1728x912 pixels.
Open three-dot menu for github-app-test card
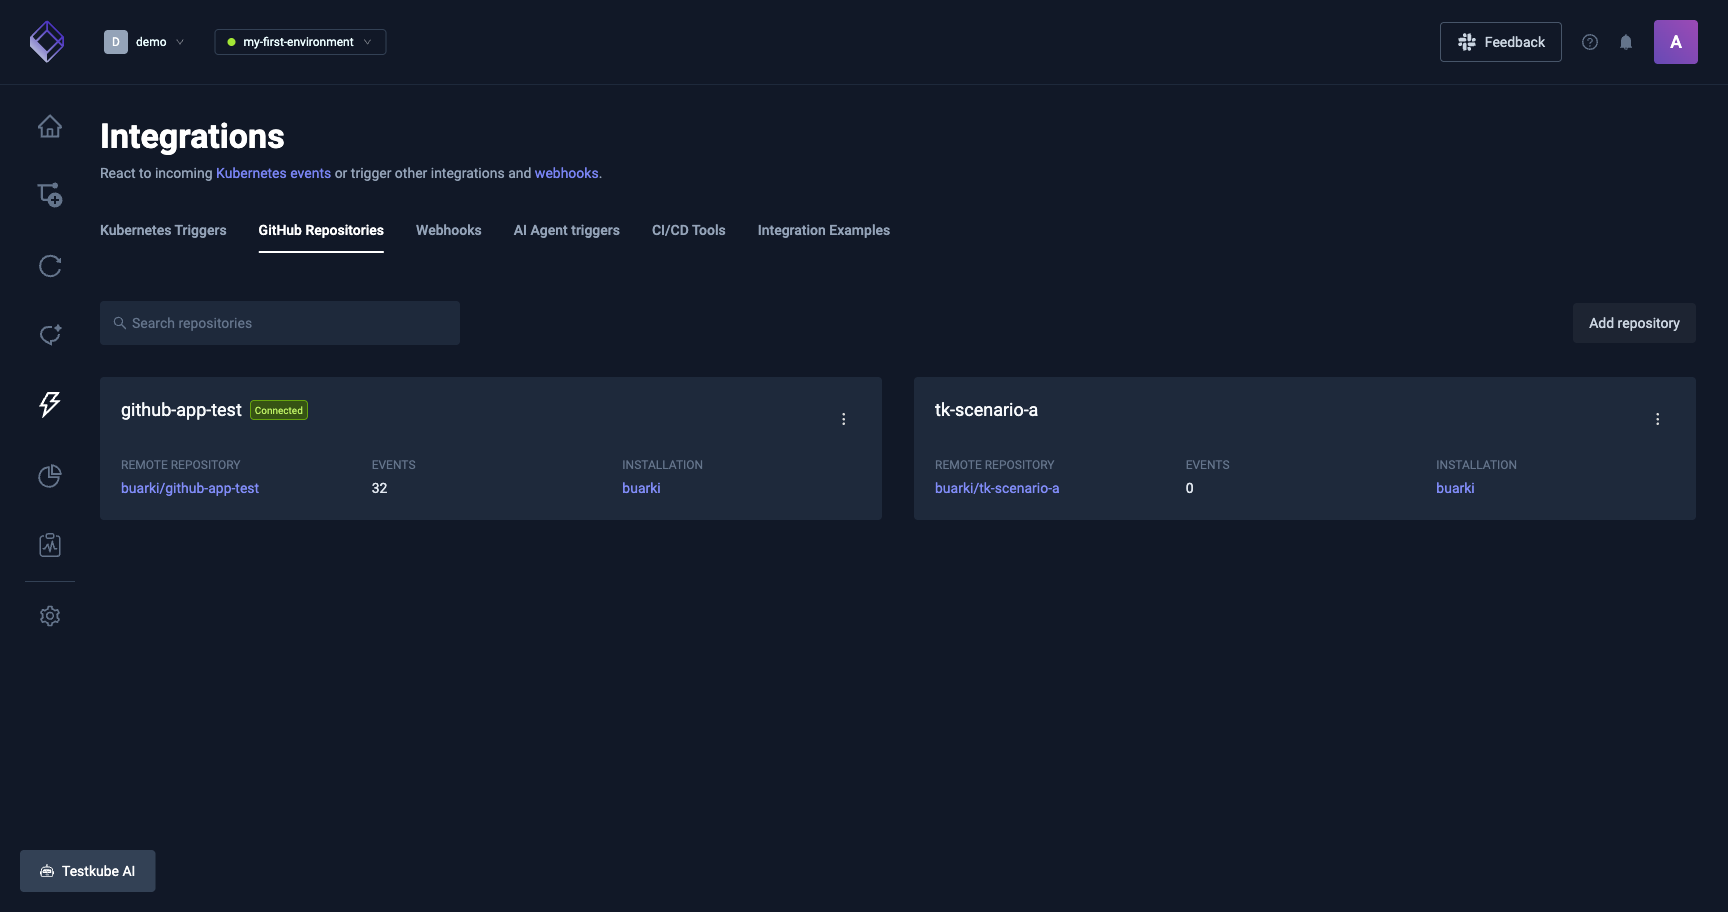point(844,419)
